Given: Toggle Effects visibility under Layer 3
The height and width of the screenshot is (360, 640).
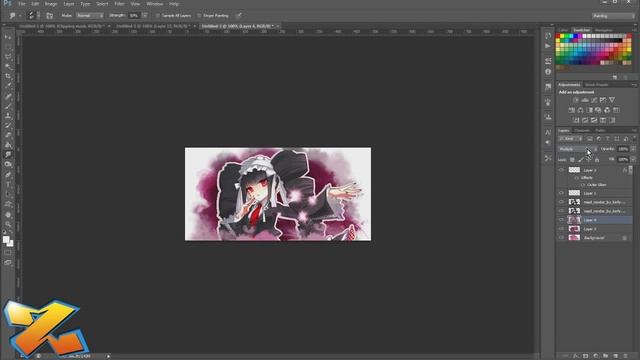Looking at the screenshot, I should (577, 178).
